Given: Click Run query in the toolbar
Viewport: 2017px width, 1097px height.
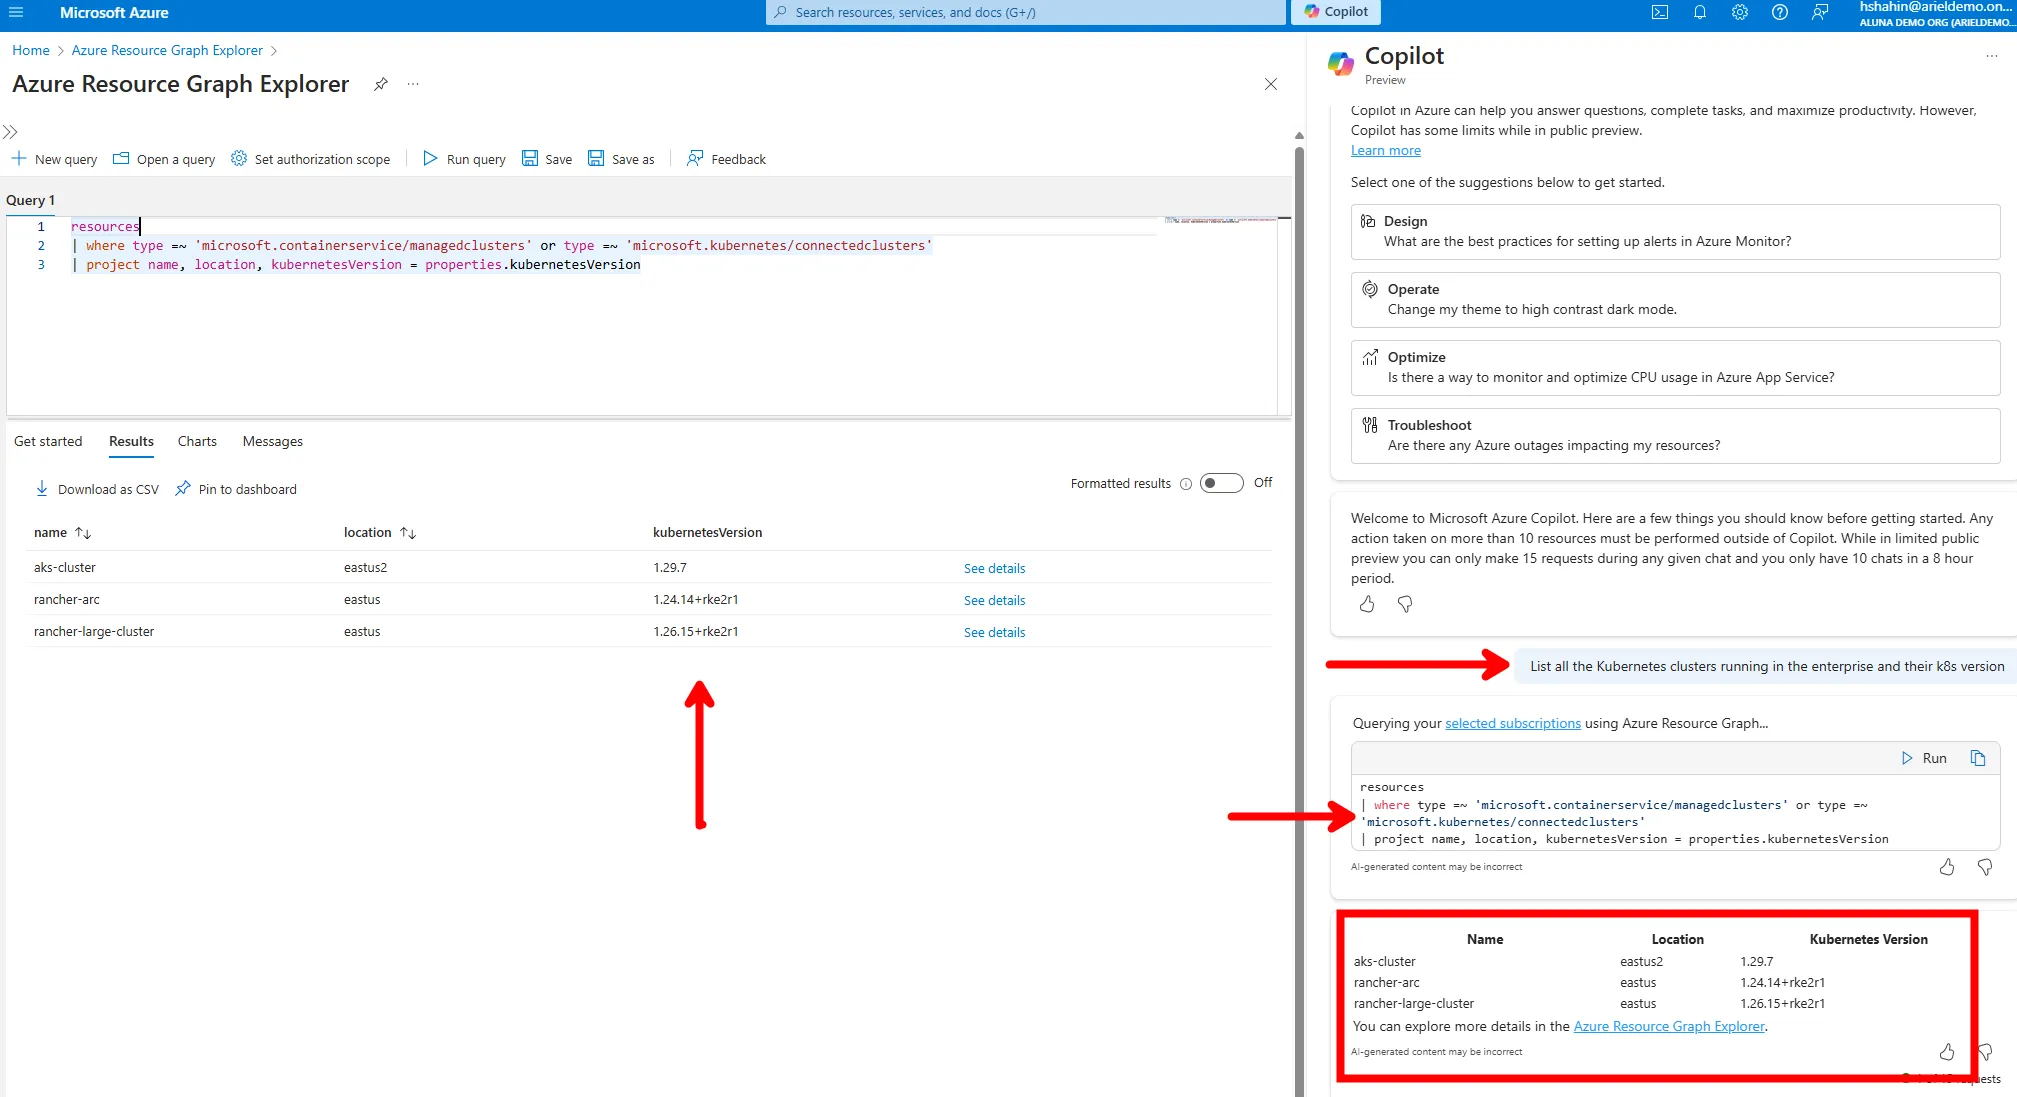Looking at the screenshot, I should coord(464,159).
